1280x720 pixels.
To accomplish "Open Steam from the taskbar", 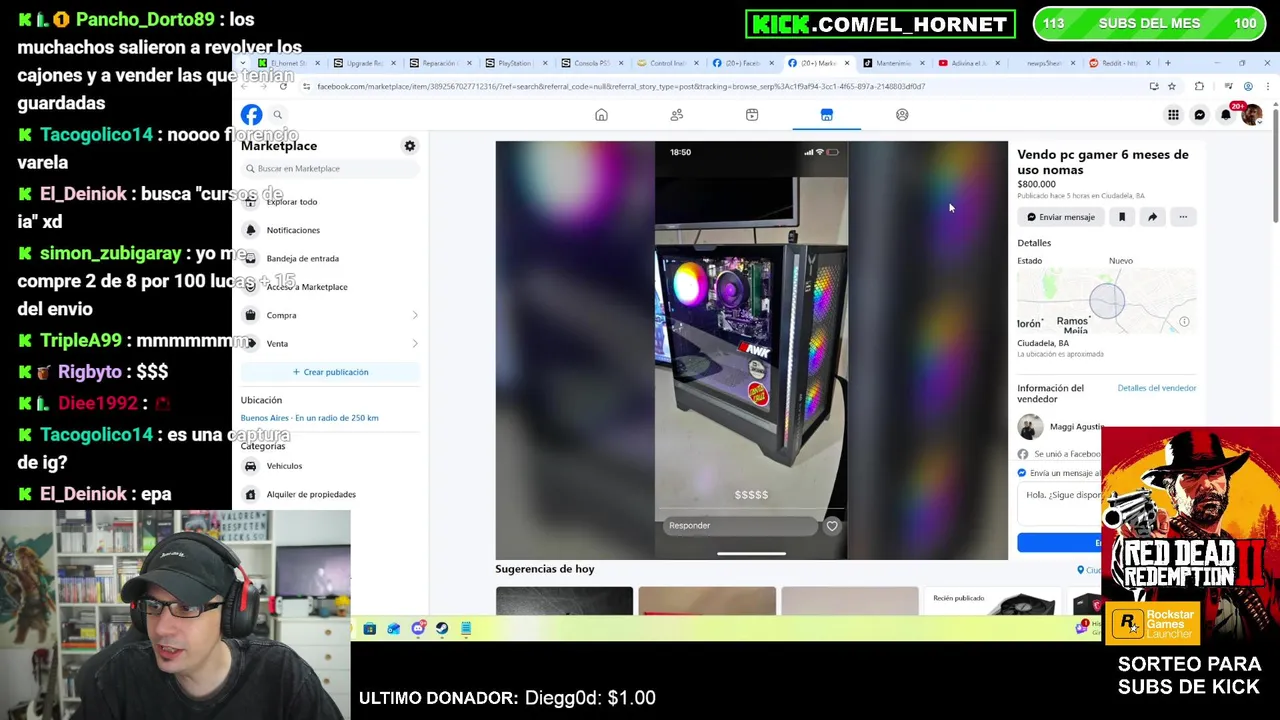I will click(x=442, y=629).
